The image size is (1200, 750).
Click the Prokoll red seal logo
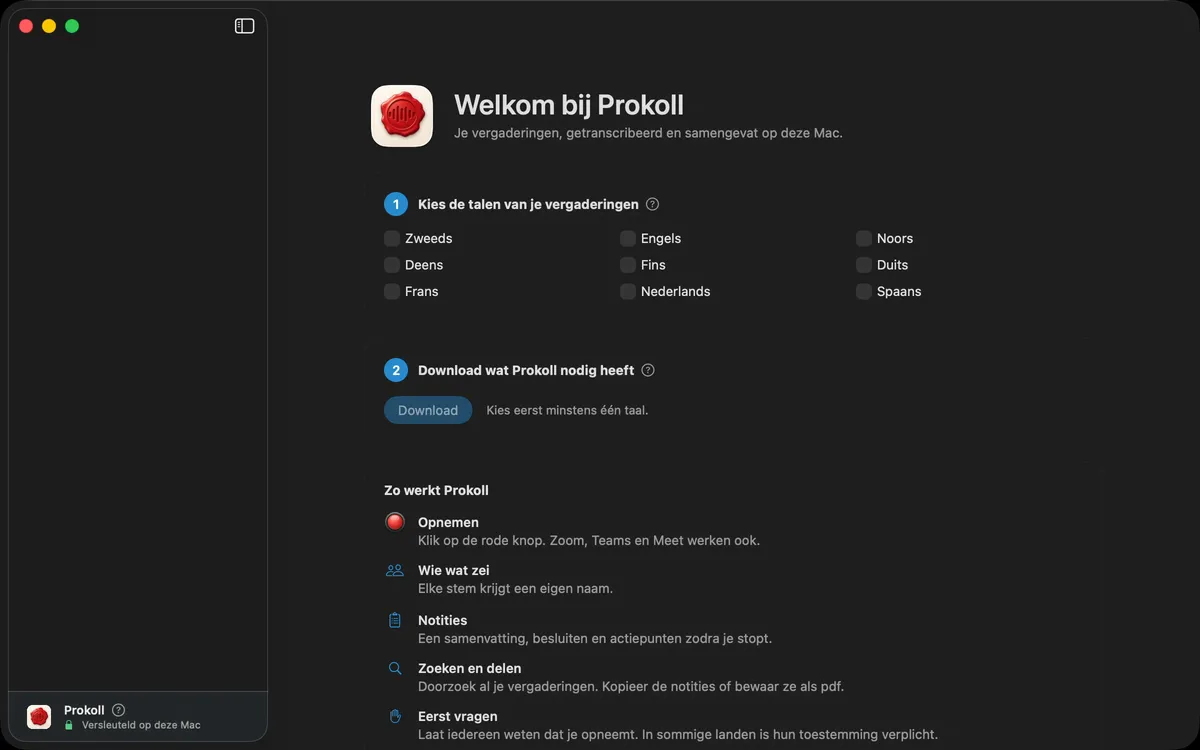point(402,116)
